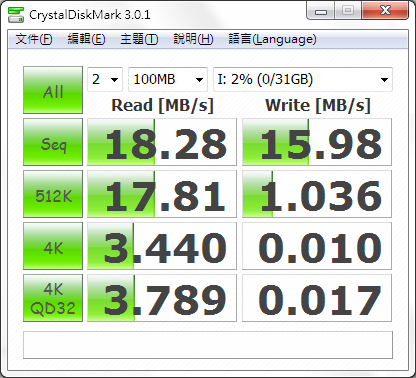Click the 4K write result 0.010

pos(317,246)
